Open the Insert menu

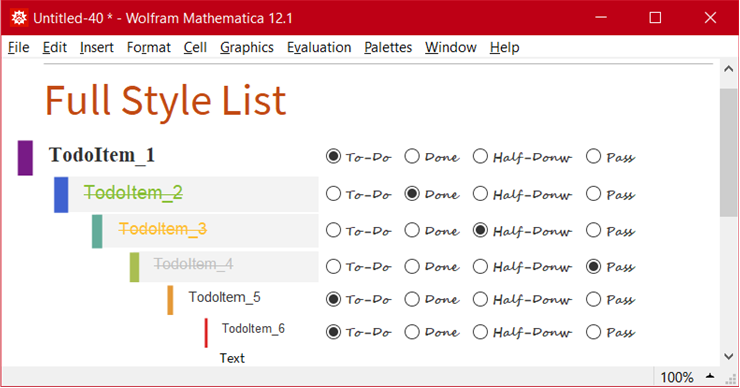pos(97,47)
